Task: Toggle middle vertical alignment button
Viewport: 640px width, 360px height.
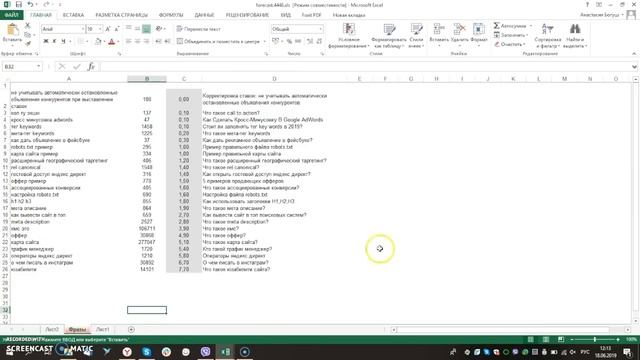Action: point(138,29)
